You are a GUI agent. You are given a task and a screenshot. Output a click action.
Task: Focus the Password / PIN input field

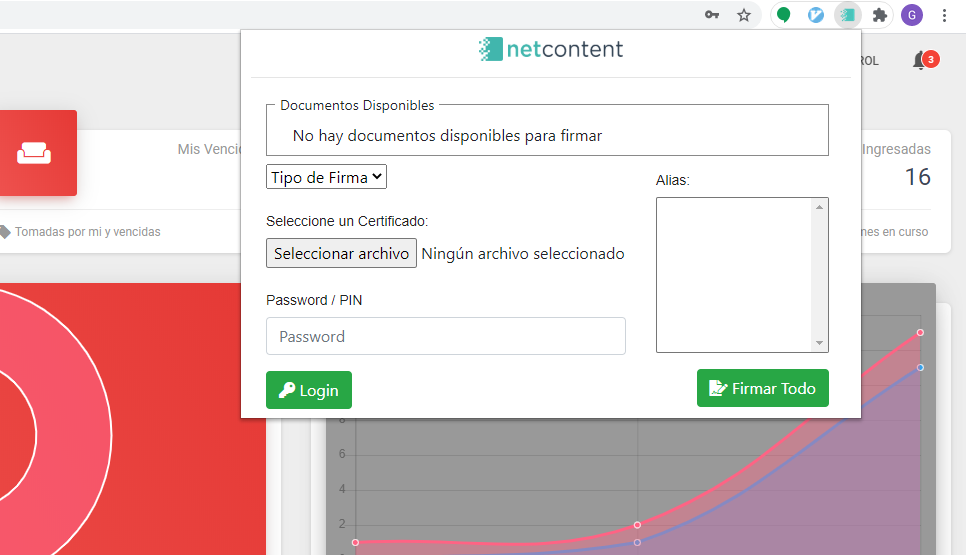[x=446, y=336]
